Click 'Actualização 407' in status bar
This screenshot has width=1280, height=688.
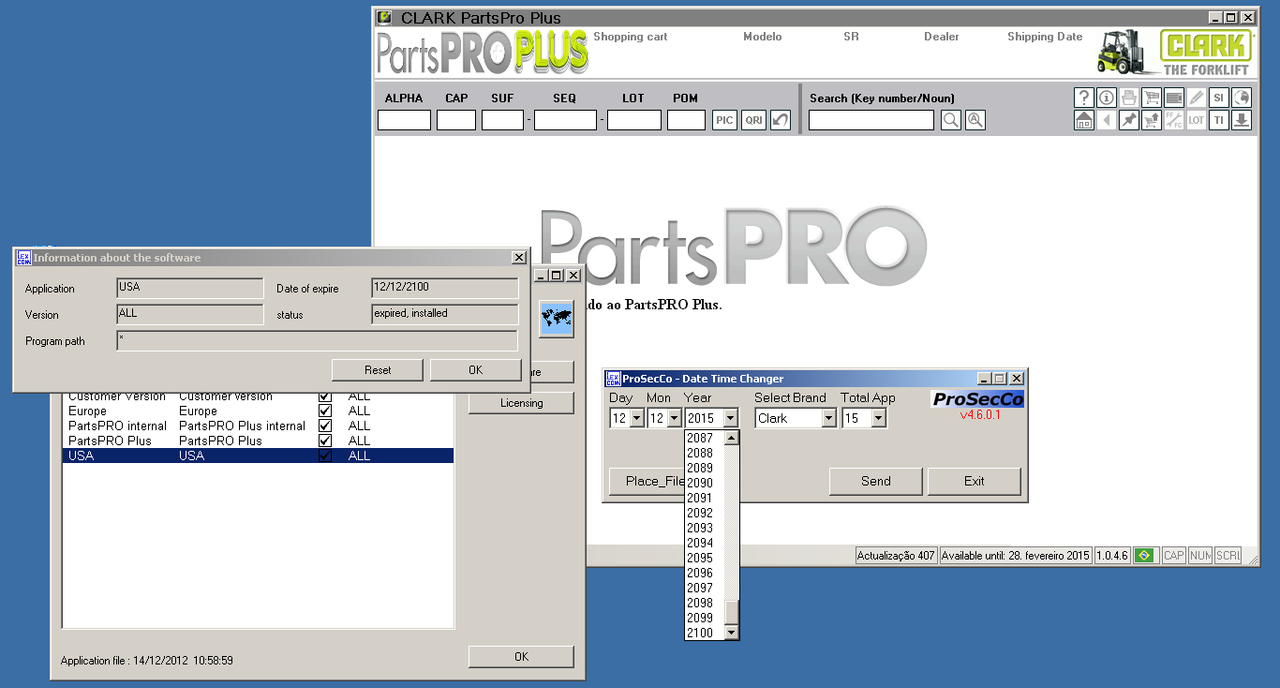point(896,555)
